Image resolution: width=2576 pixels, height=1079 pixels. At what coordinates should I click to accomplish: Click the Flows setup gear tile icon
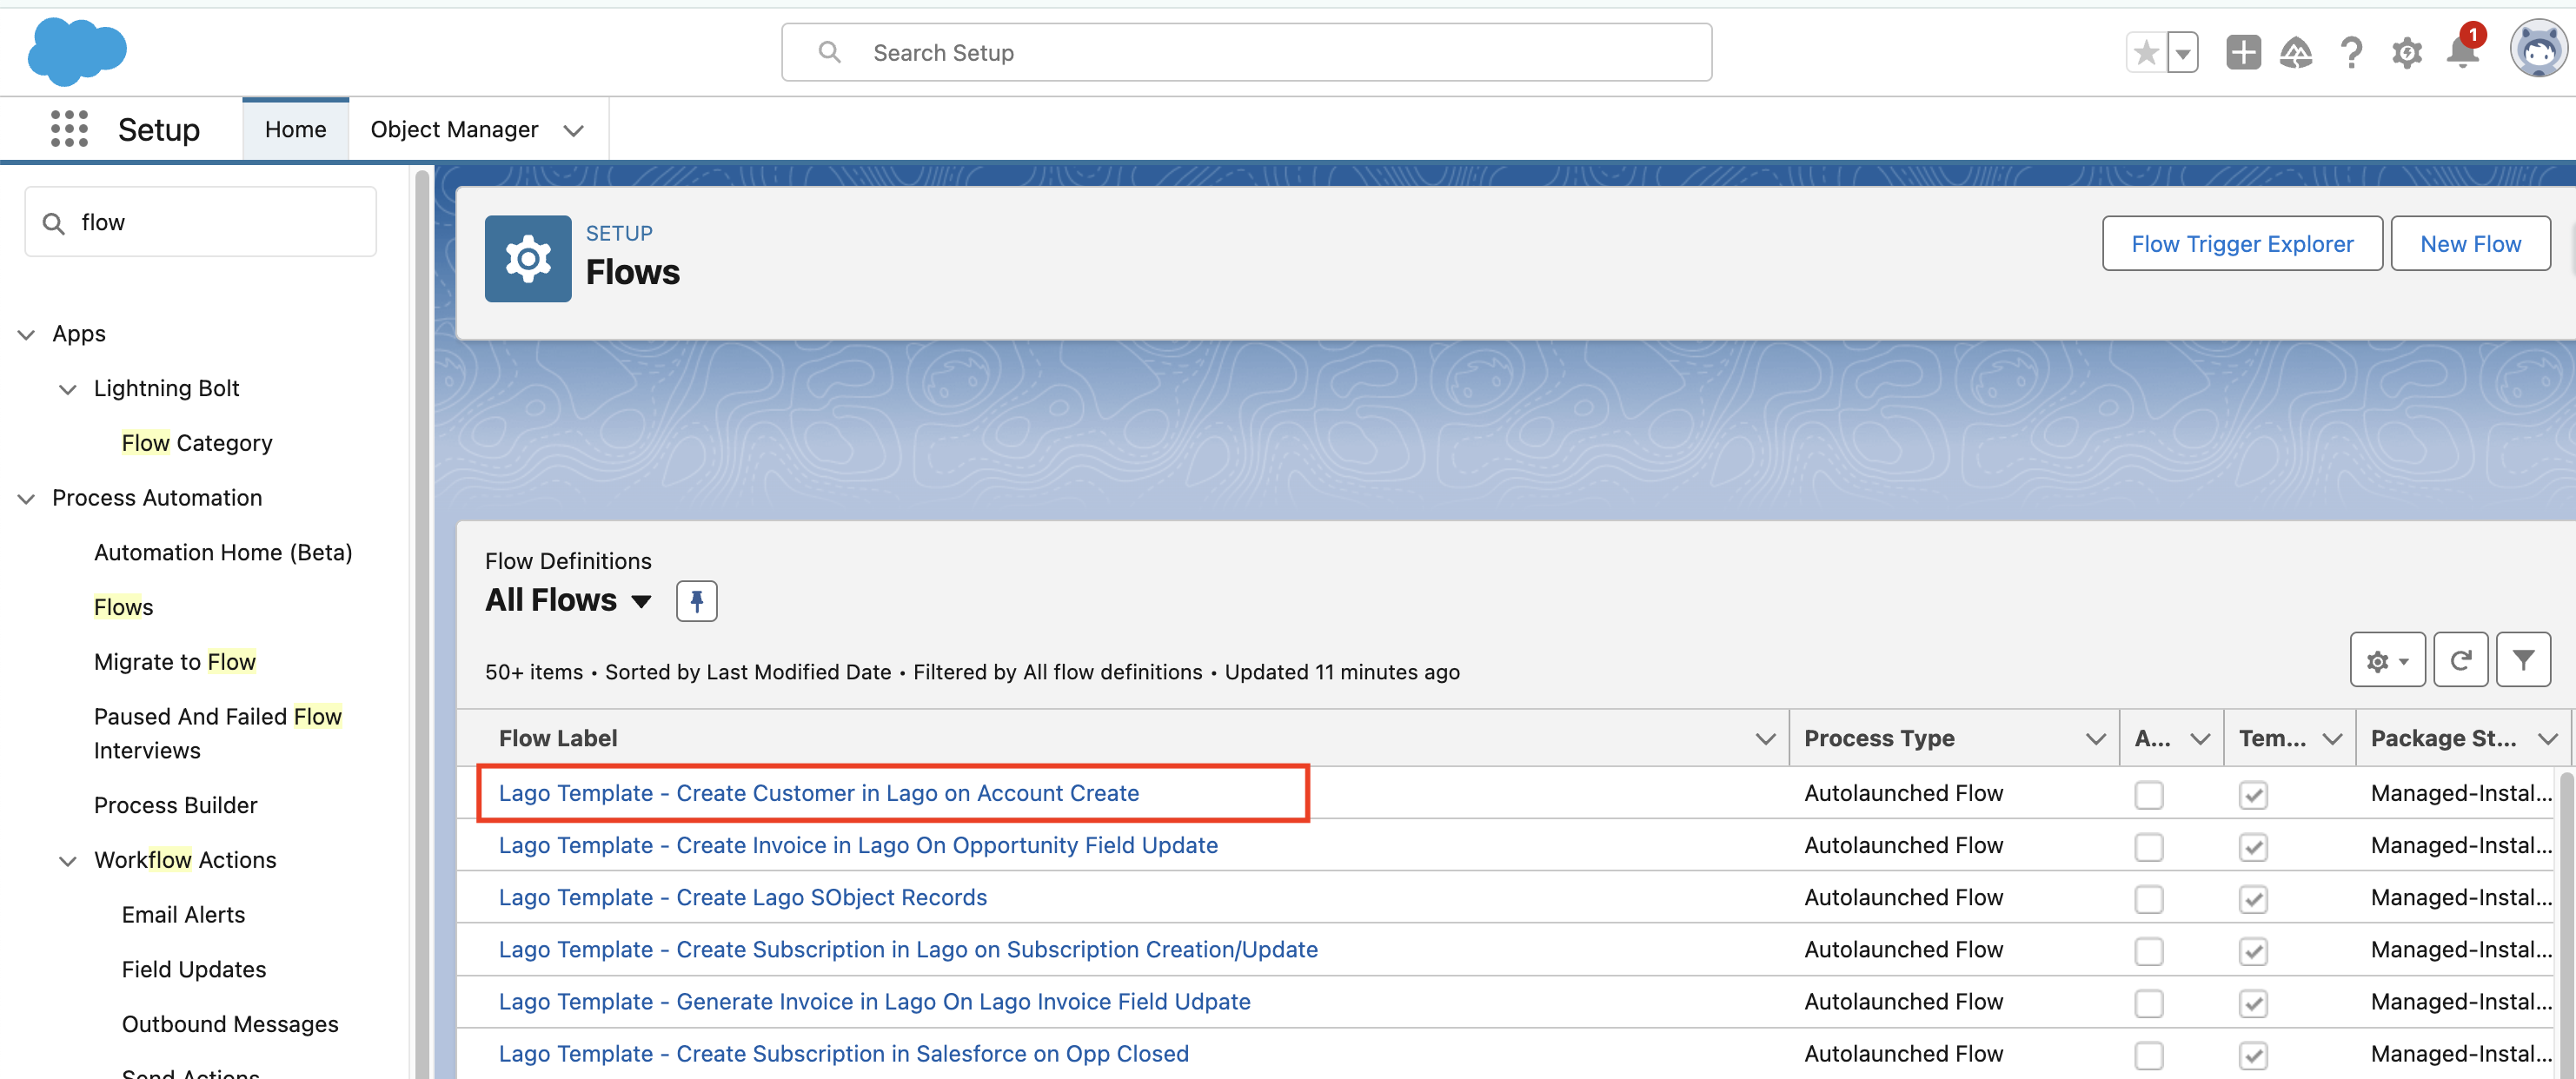(528, 259)
